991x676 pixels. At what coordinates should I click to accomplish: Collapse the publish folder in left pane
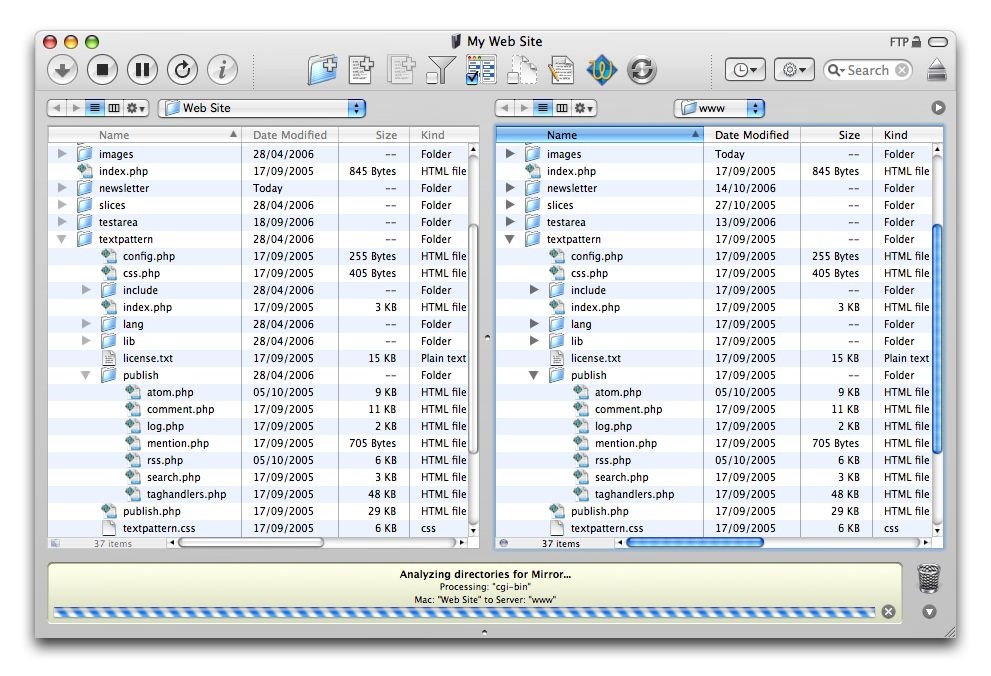tap(86, 376)
